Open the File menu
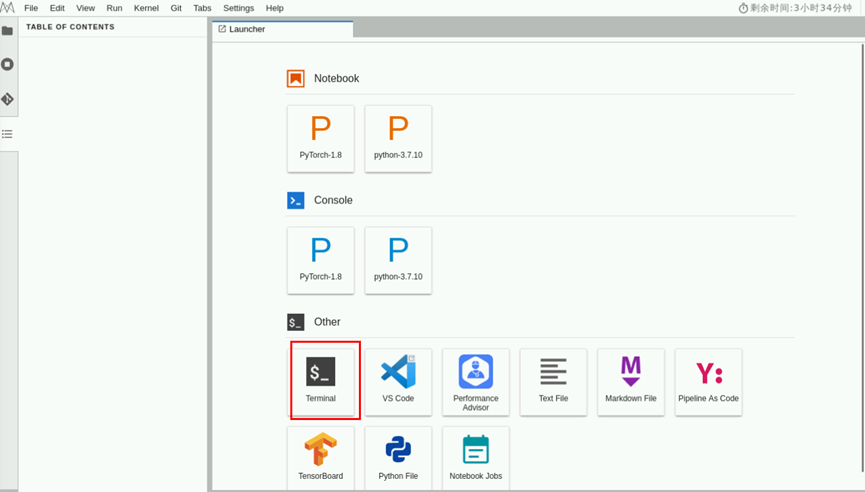 31,8
